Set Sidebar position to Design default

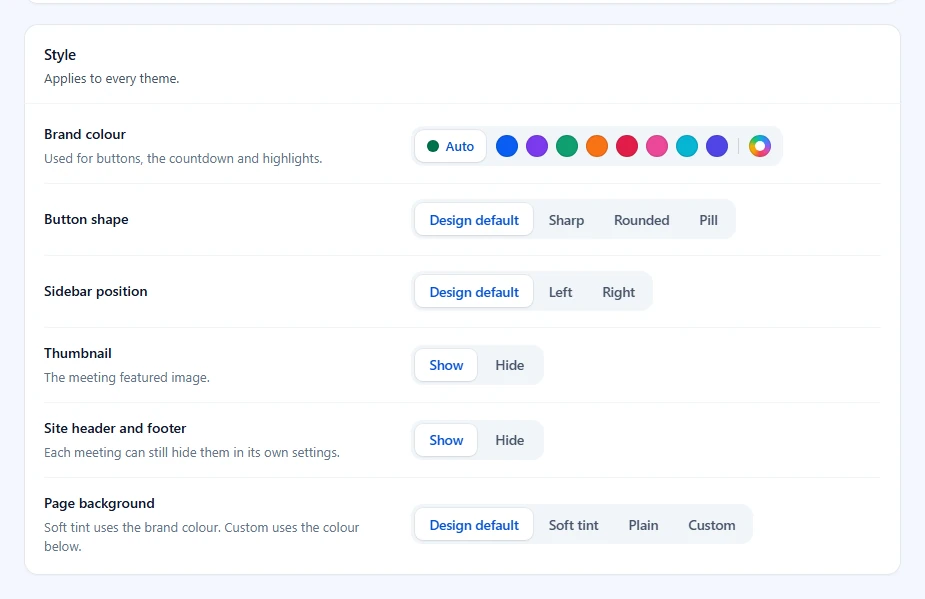pos(474,292)
